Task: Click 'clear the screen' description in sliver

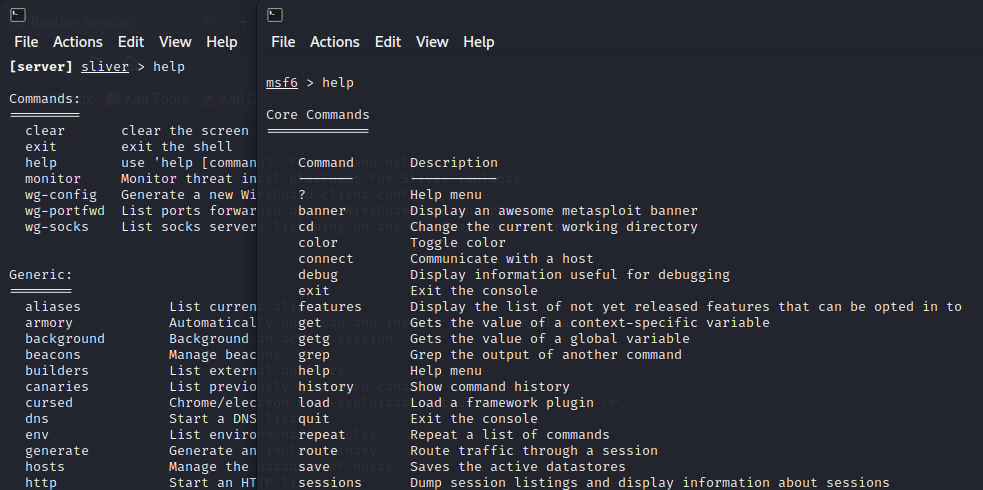Action: coord(185,131)
